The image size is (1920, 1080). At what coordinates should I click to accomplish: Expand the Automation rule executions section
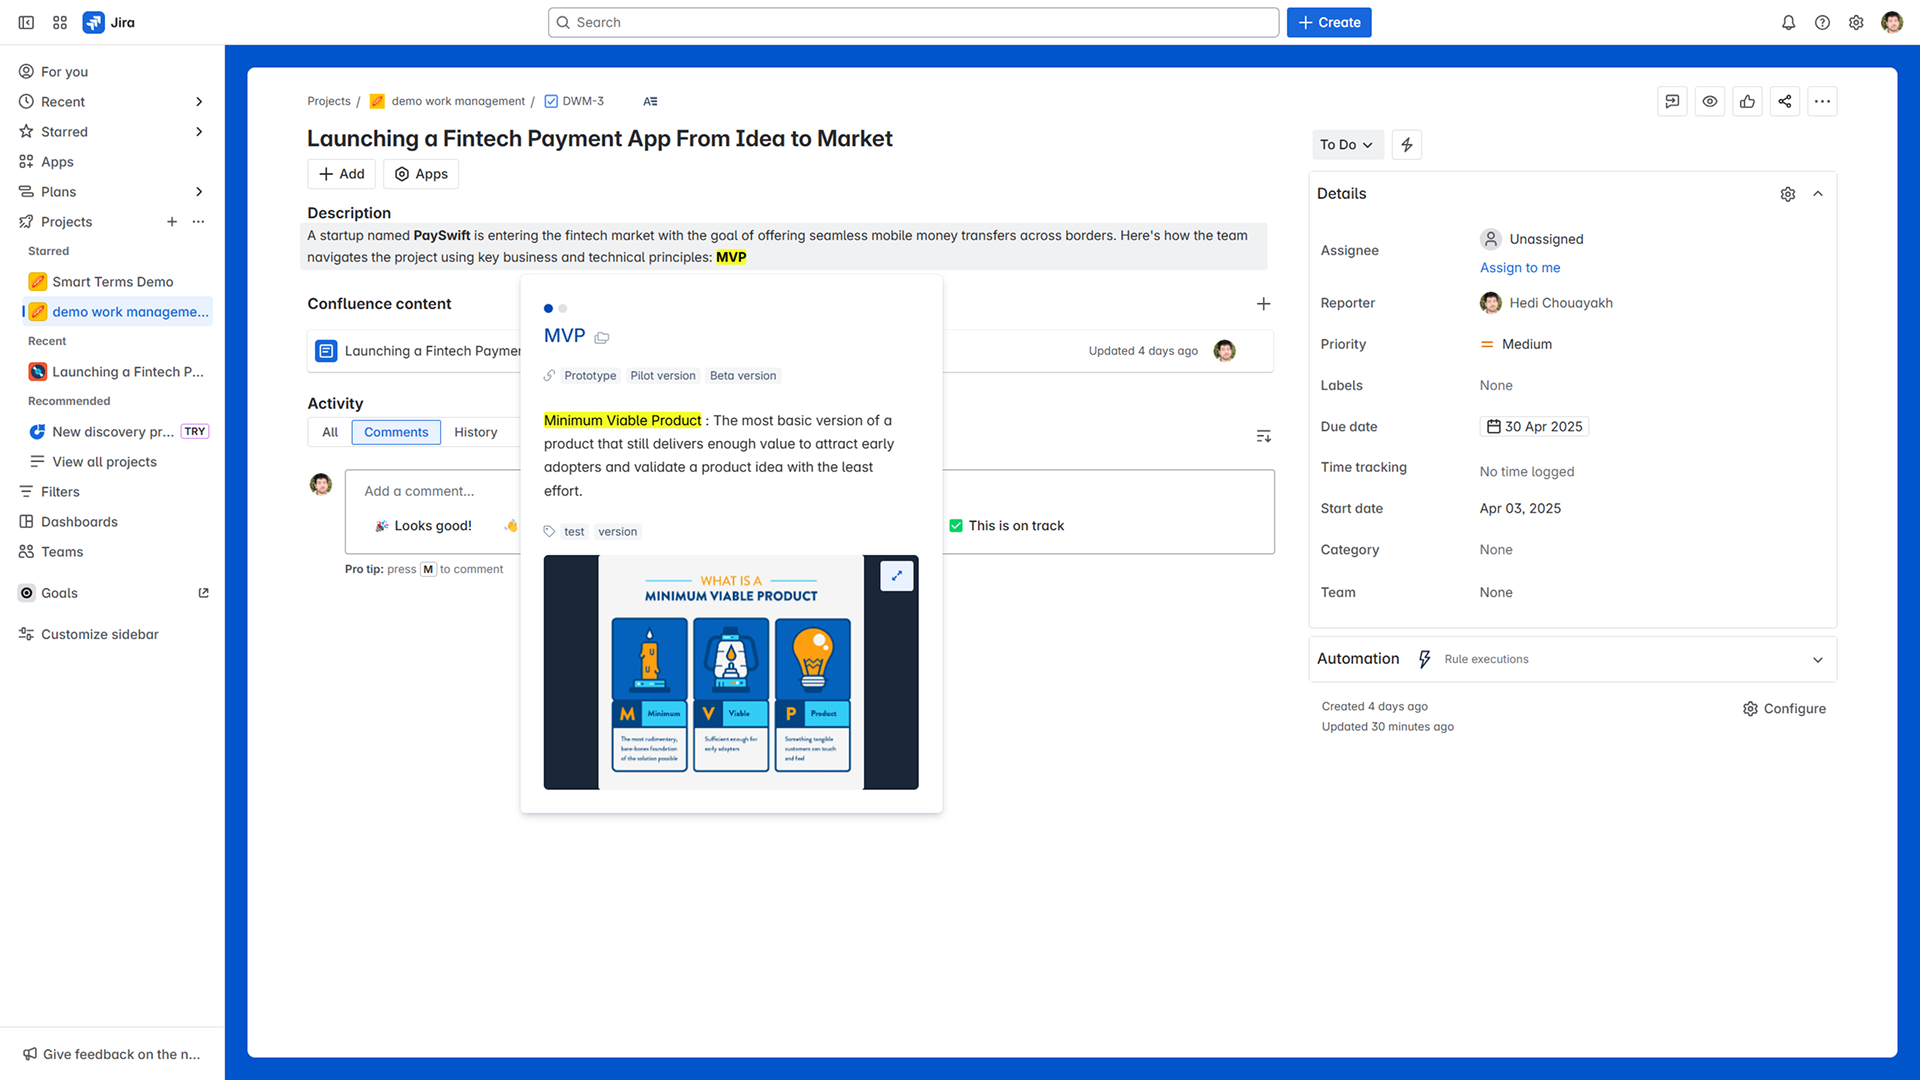1818,659
